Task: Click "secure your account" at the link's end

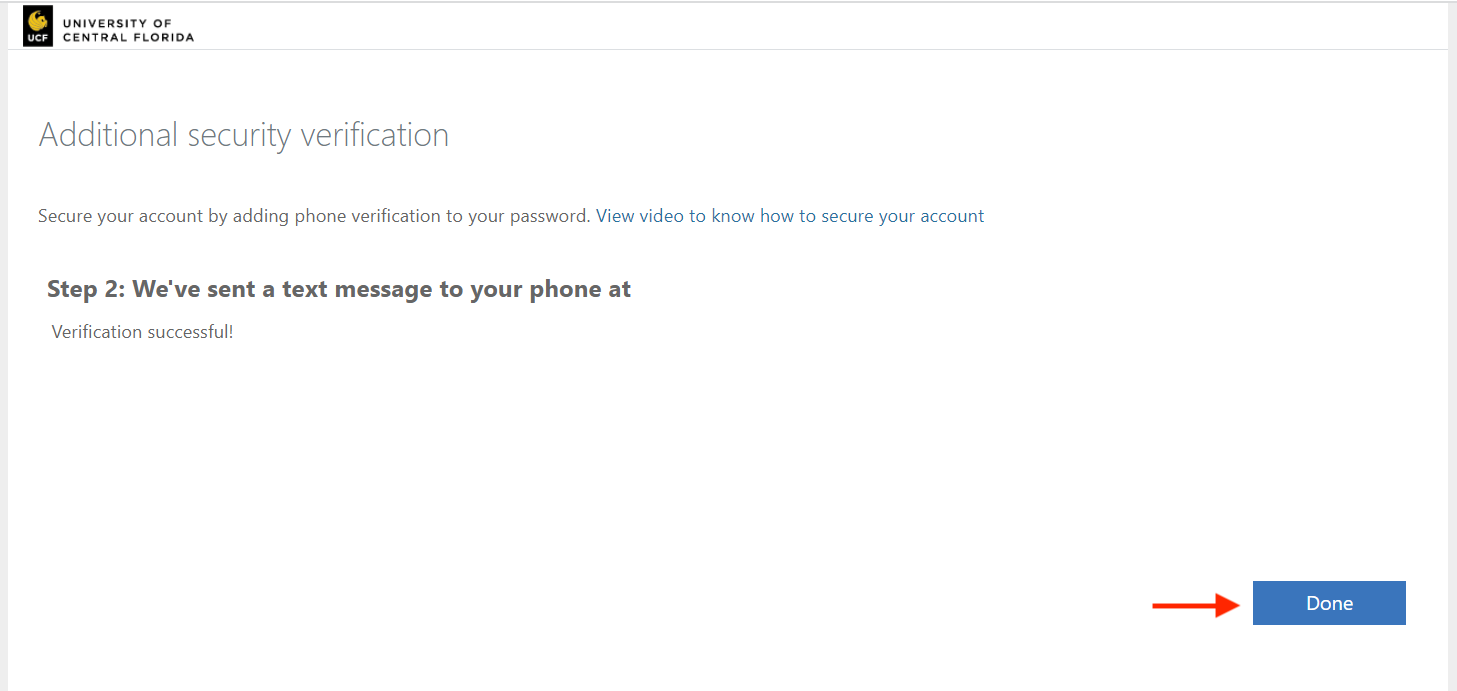Action: pos(903,216)
